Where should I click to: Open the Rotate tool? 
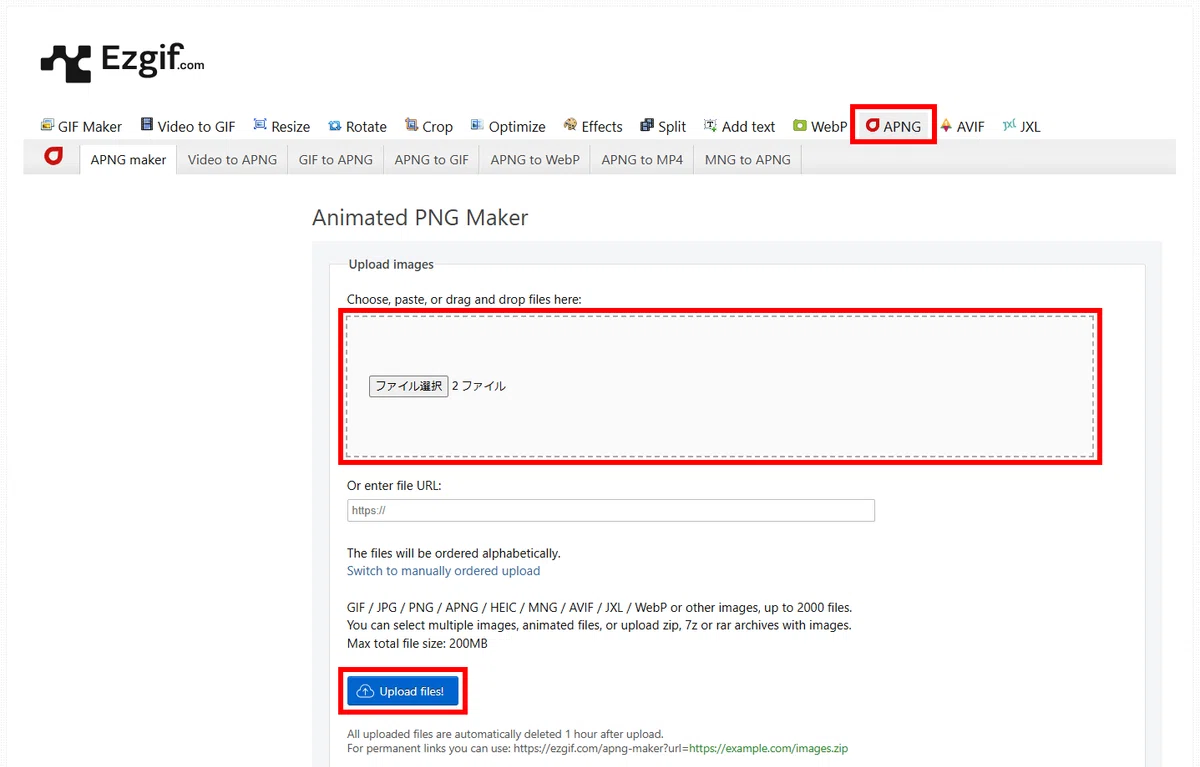click(357, 126)
